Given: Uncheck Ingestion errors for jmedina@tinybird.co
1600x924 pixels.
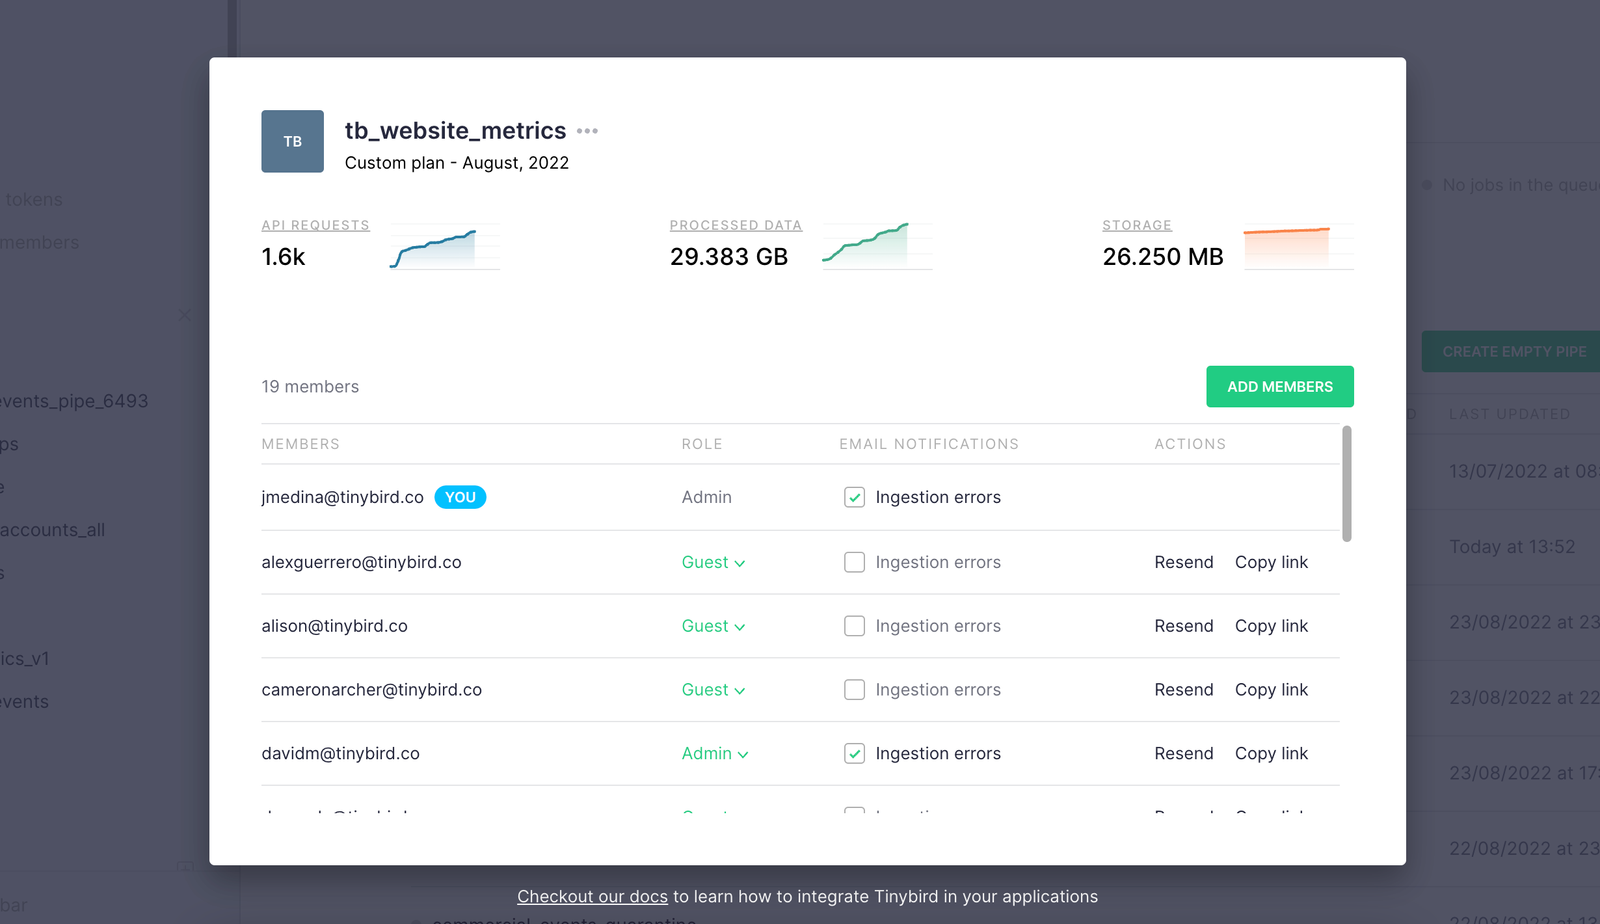Looking at the screenshot, I should tap(854, 497).
